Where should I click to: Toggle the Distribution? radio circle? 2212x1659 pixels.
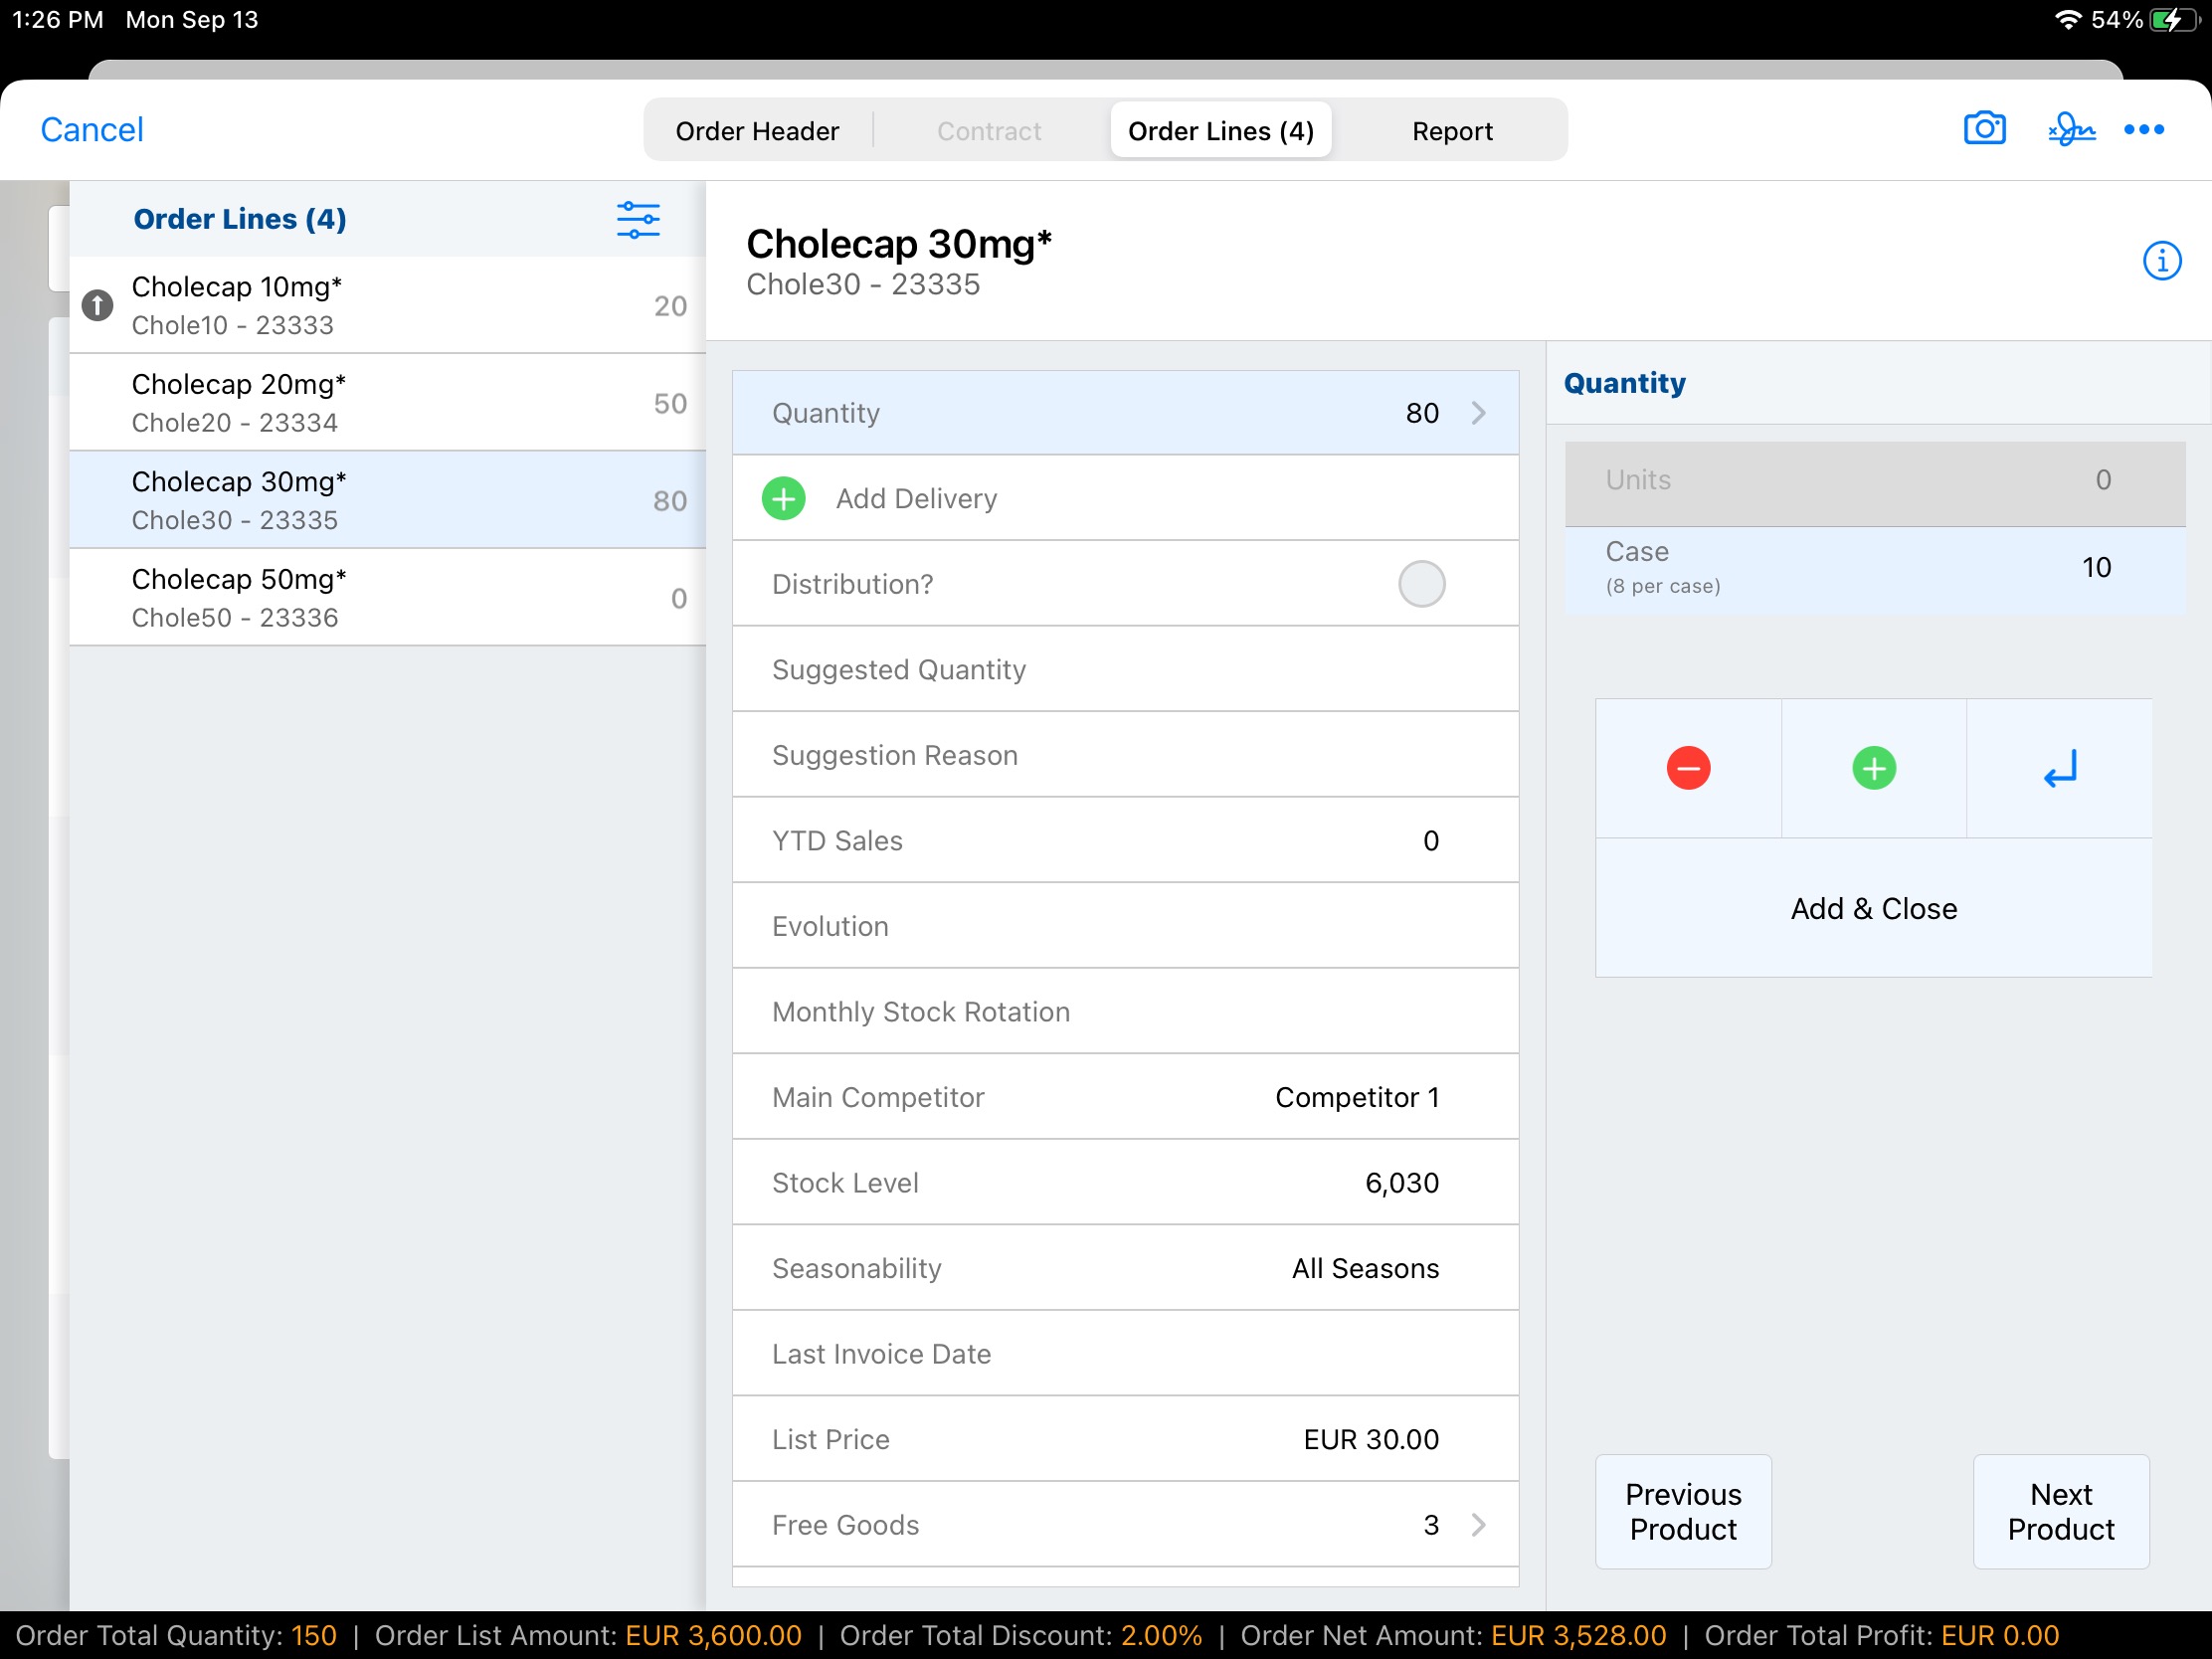coord(1420,584)
